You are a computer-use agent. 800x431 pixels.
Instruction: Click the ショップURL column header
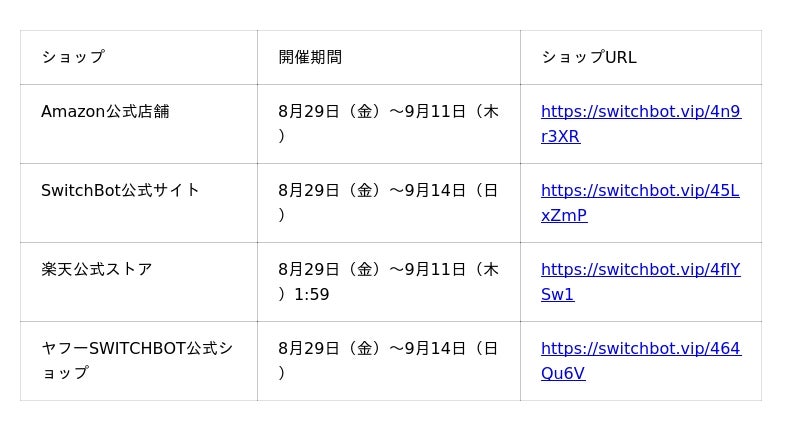tap(589, 57)
